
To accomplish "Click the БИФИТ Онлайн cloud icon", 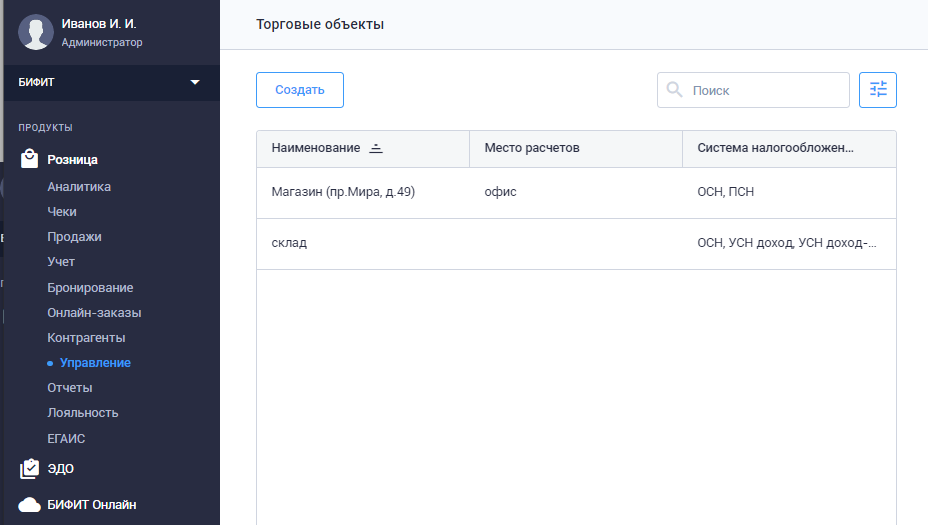I will (x=29, y=504).
